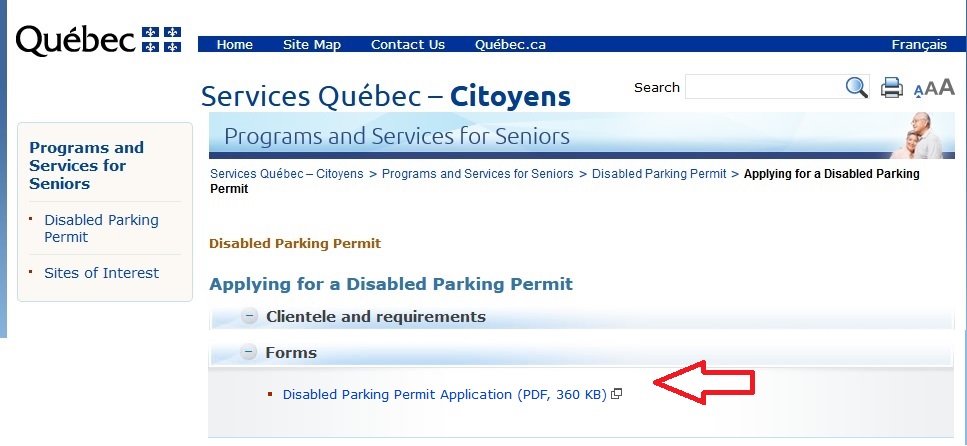Viewport: 967px width, 446px height.
Task: Open the Québec.ca menu link
Action: (x=510, y=45)
